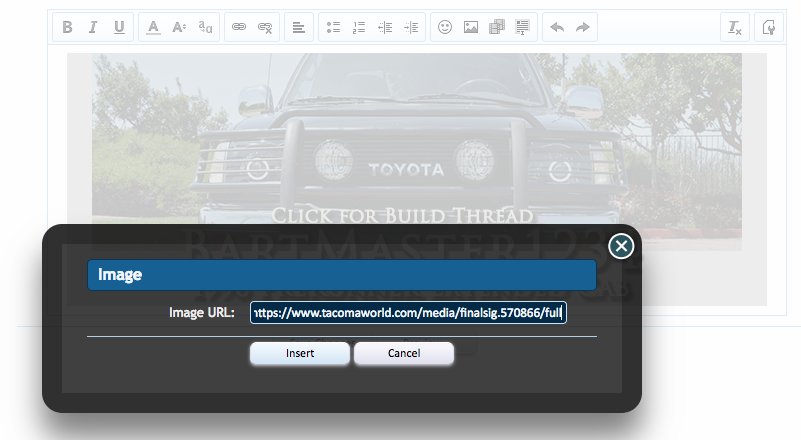Toggle the BB code editor mode

[x=768, y=27]
